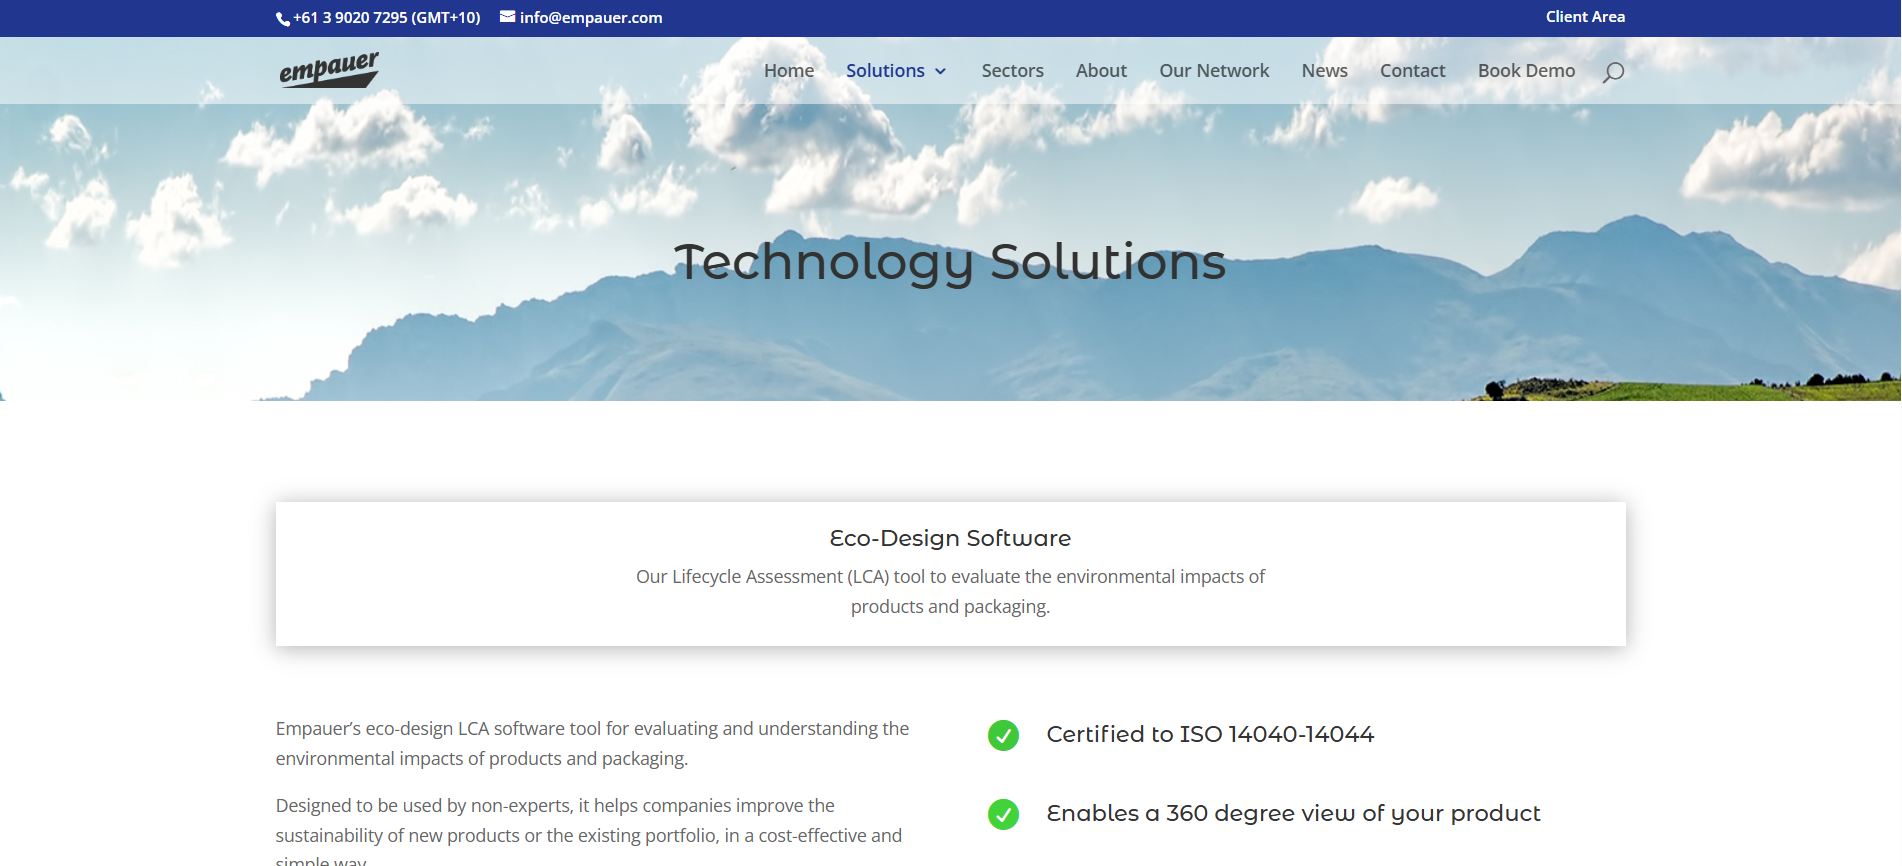
Task: Click the empauer logo
Action: click(329, 70)
